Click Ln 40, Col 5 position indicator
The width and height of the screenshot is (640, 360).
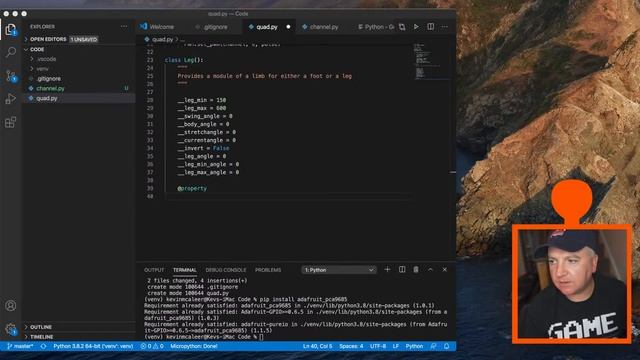coord(317,346)
